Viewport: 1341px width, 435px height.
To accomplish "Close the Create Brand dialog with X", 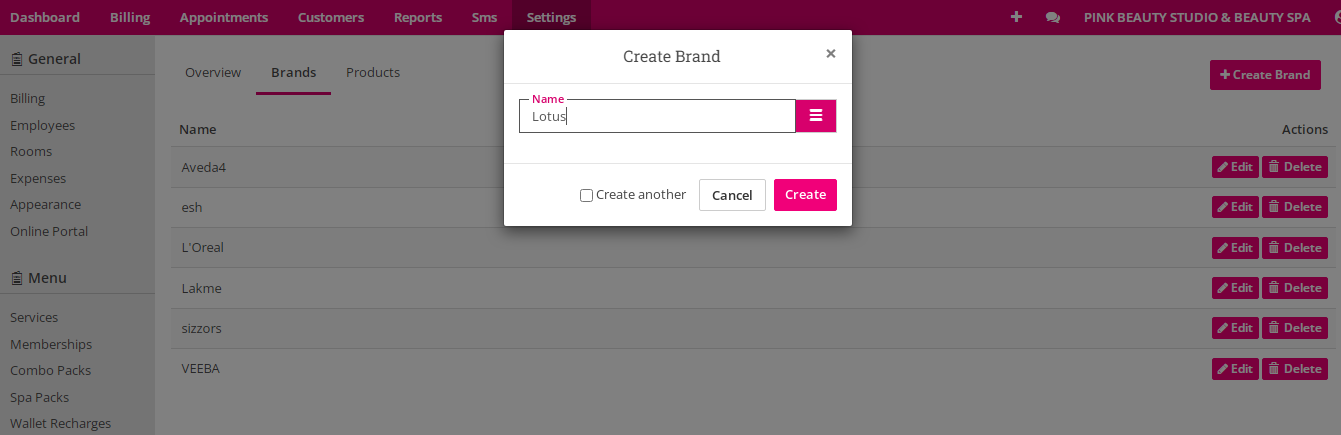I will pyautogui.click(x=830, y=54).
